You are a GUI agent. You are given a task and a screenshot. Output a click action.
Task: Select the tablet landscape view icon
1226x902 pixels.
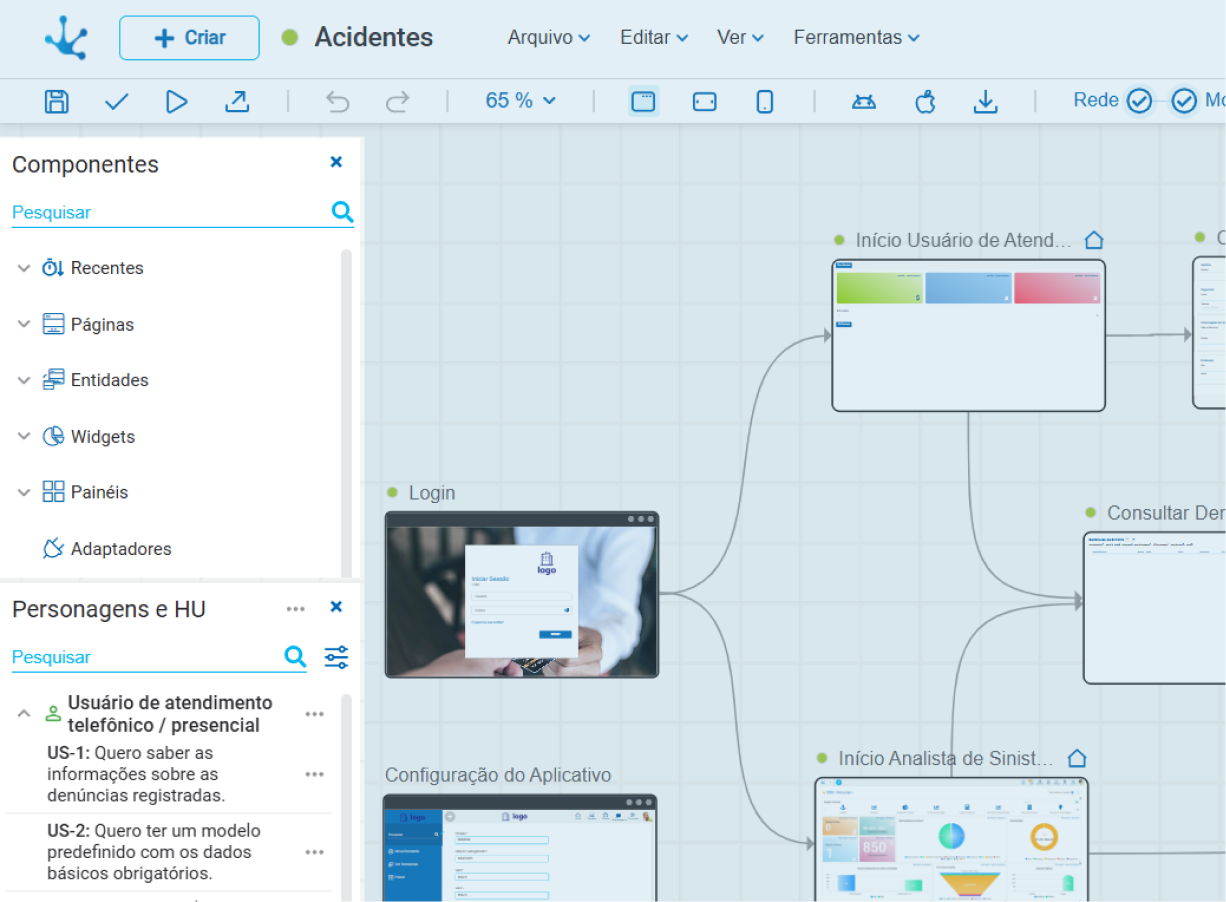coord(704,101)
